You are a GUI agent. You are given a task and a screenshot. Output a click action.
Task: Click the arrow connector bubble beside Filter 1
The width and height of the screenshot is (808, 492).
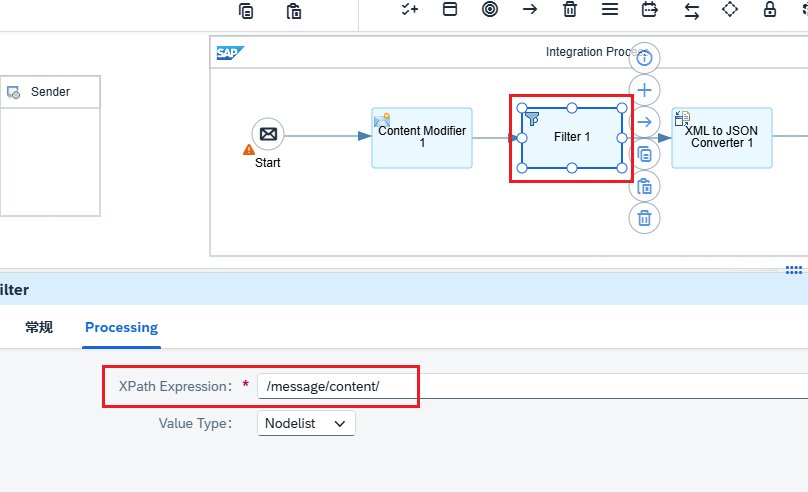645,122
